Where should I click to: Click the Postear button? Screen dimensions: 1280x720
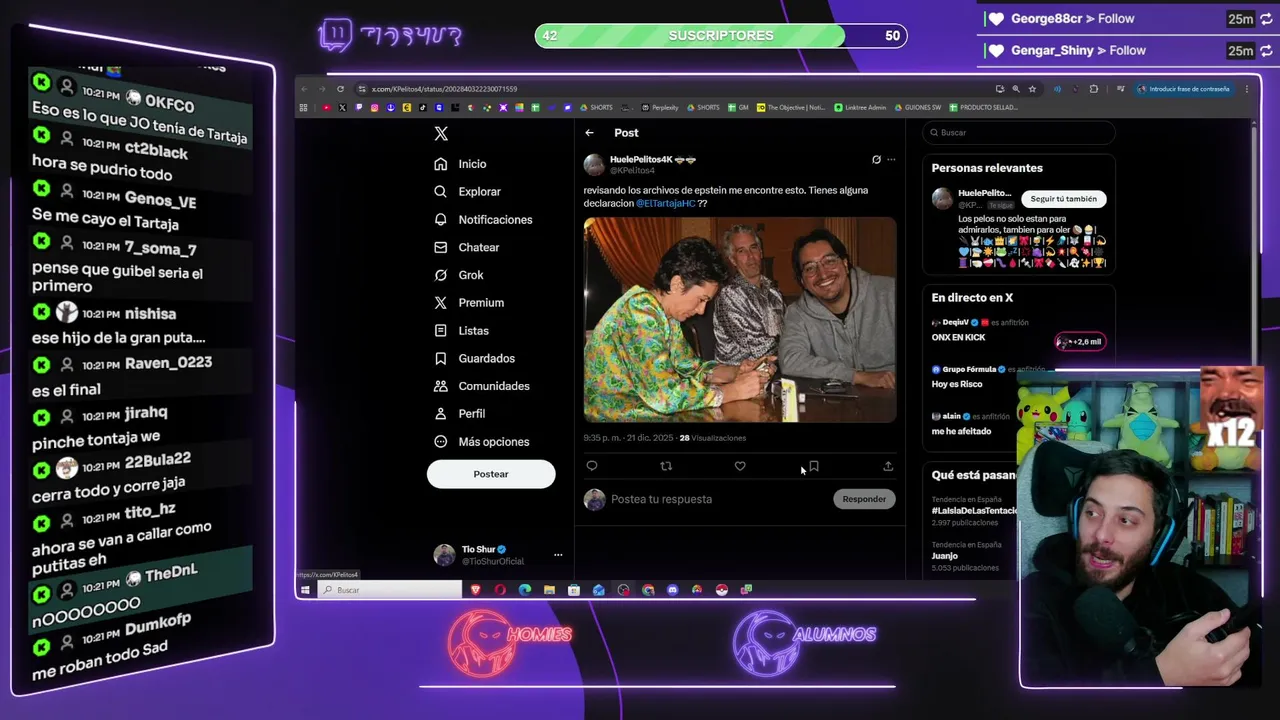point(491,474)
